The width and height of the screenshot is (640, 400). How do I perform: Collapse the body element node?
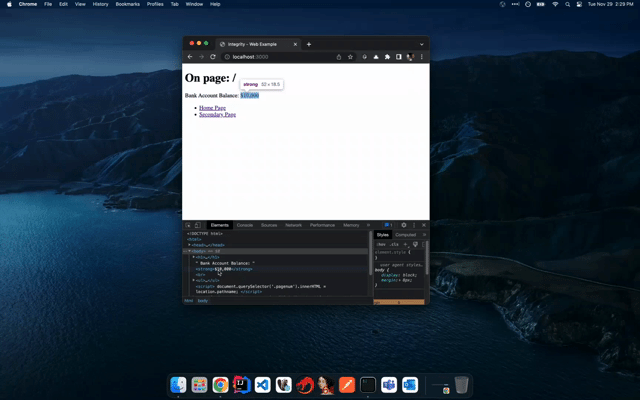(x=189, y=251)
